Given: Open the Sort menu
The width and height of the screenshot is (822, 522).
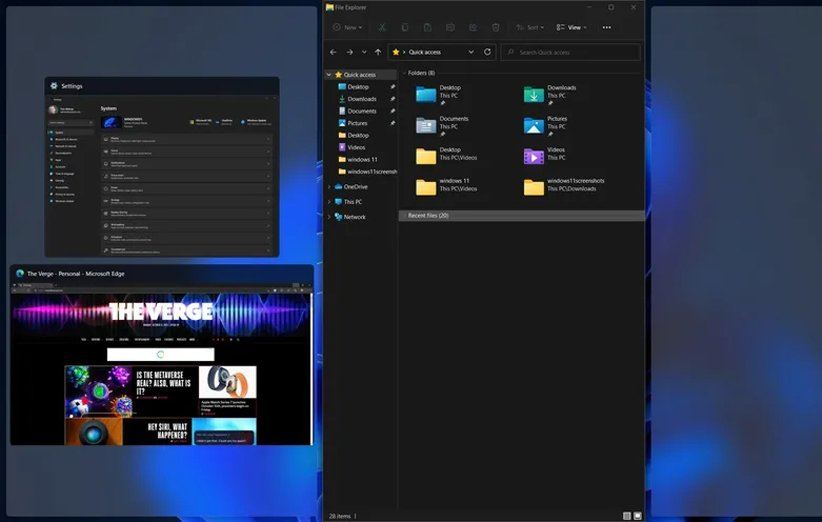Looking at the screenshot, I should click(x=532, y=27).
